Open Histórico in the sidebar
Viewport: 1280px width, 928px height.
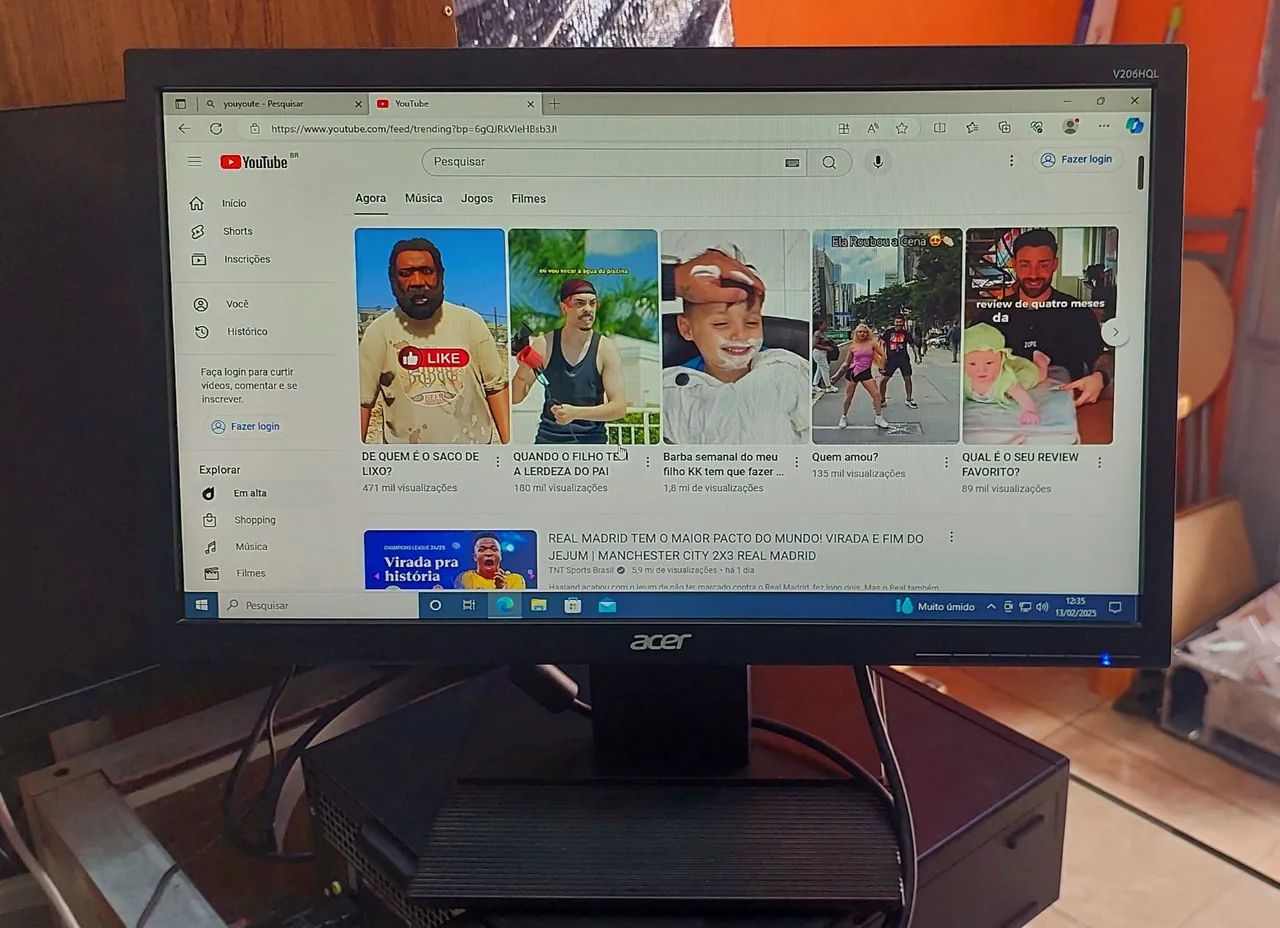pos(244,331)
